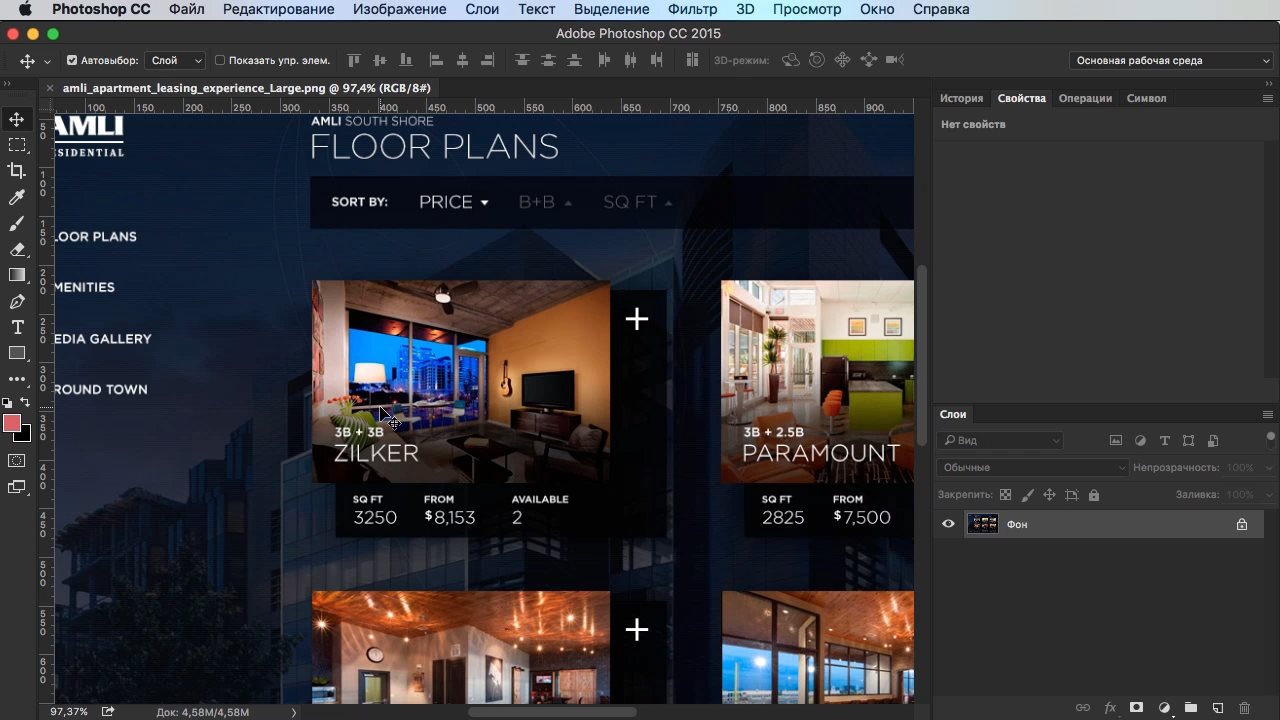Select the Rectangle shape tool
Screen dimensions: 1280x720
coord(17,353)
